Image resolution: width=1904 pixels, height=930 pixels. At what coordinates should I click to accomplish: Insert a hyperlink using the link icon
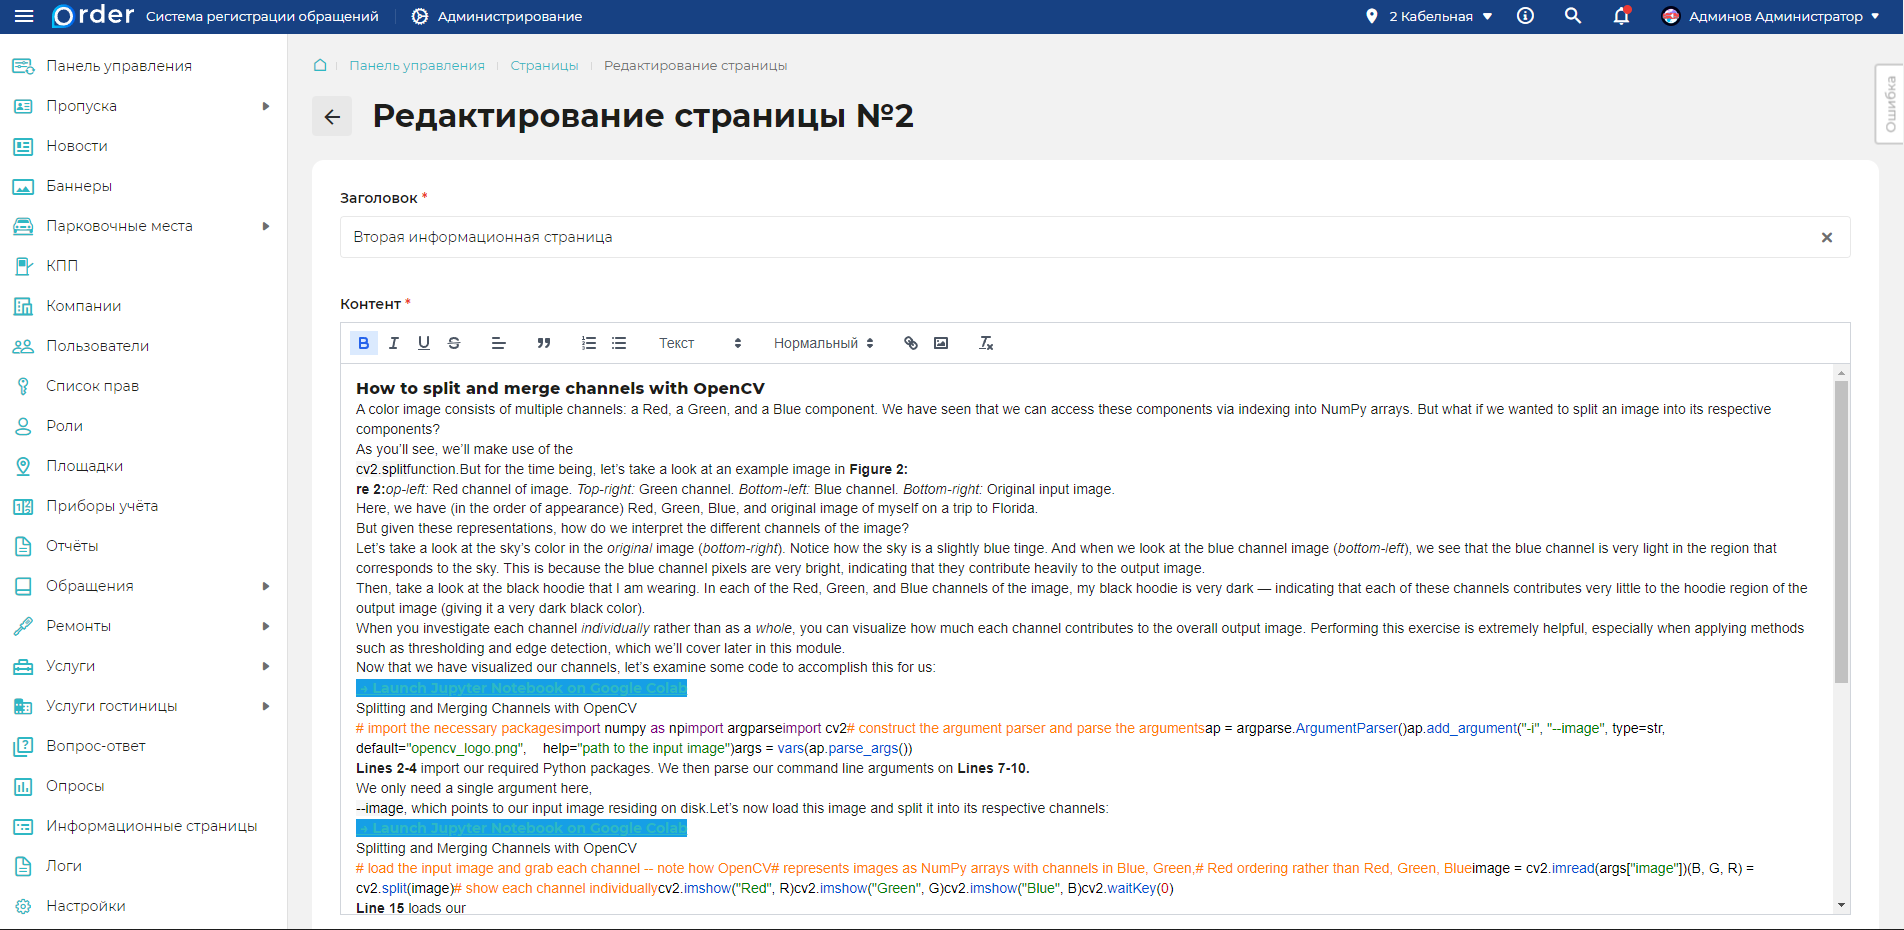point(910,342)
